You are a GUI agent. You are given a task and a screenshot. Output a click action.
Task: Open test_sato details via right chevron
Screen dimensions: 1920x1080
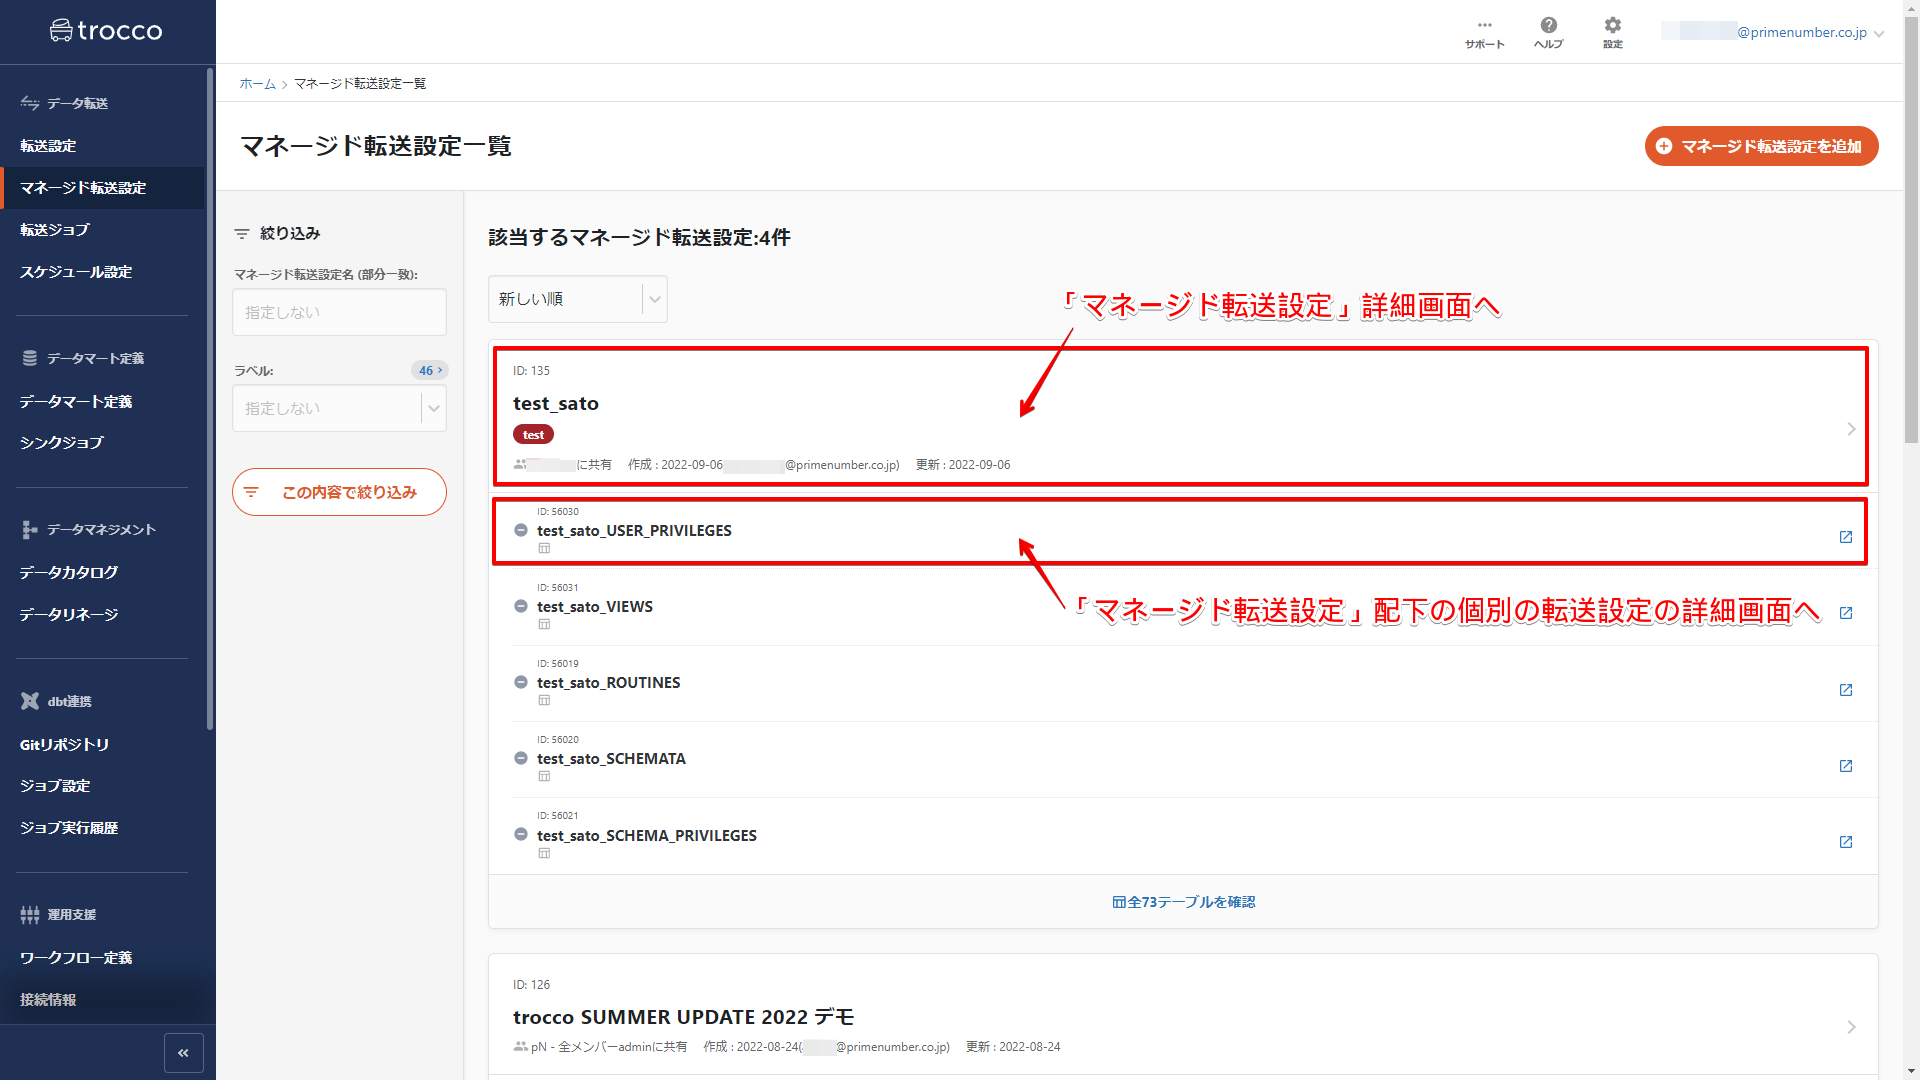click(x=1851, y=429)
